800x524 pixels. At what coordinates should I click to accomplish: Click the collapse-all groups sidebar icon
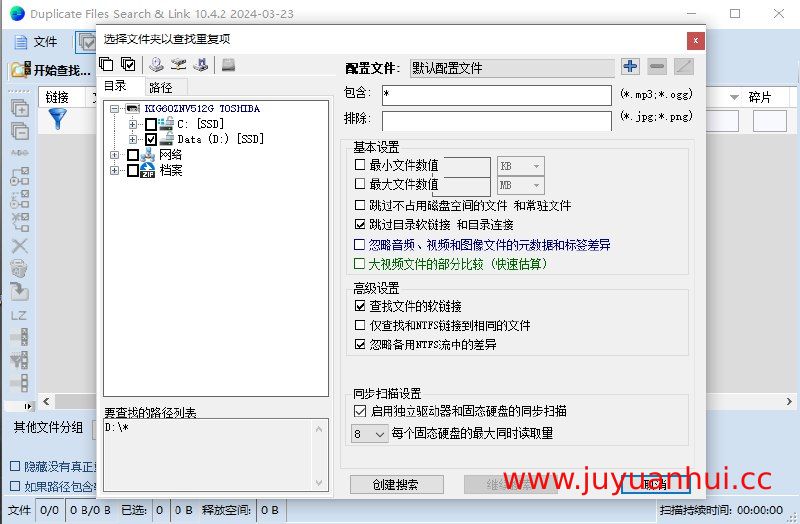point(20,131)
